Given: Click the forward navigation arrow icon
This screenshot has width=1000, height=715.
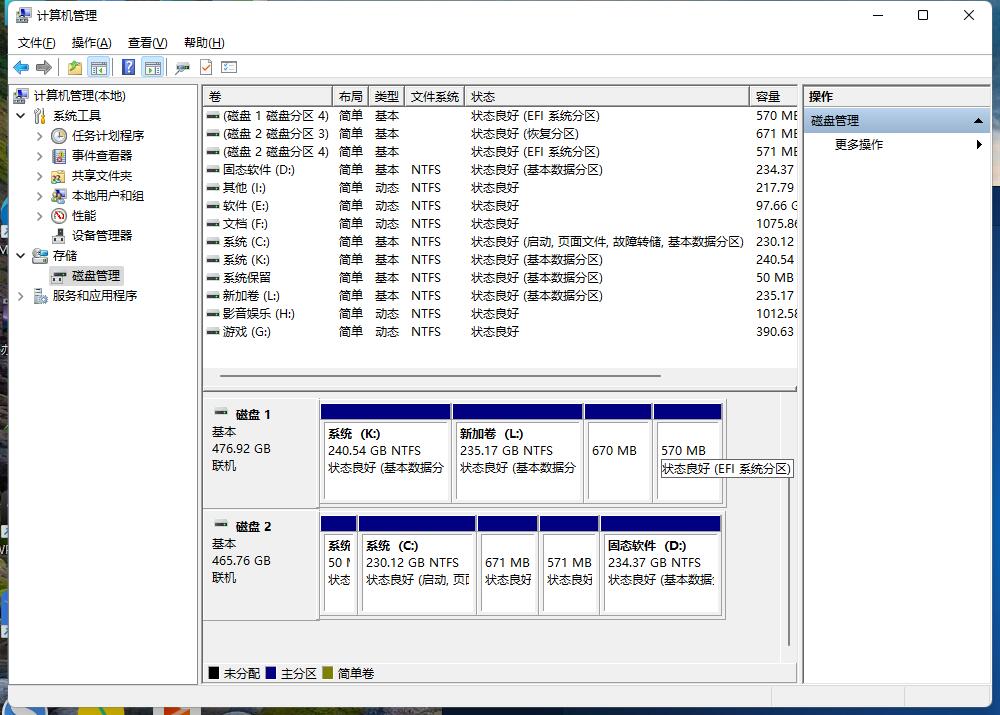Looking at the screenshot, I should (44, 67).
